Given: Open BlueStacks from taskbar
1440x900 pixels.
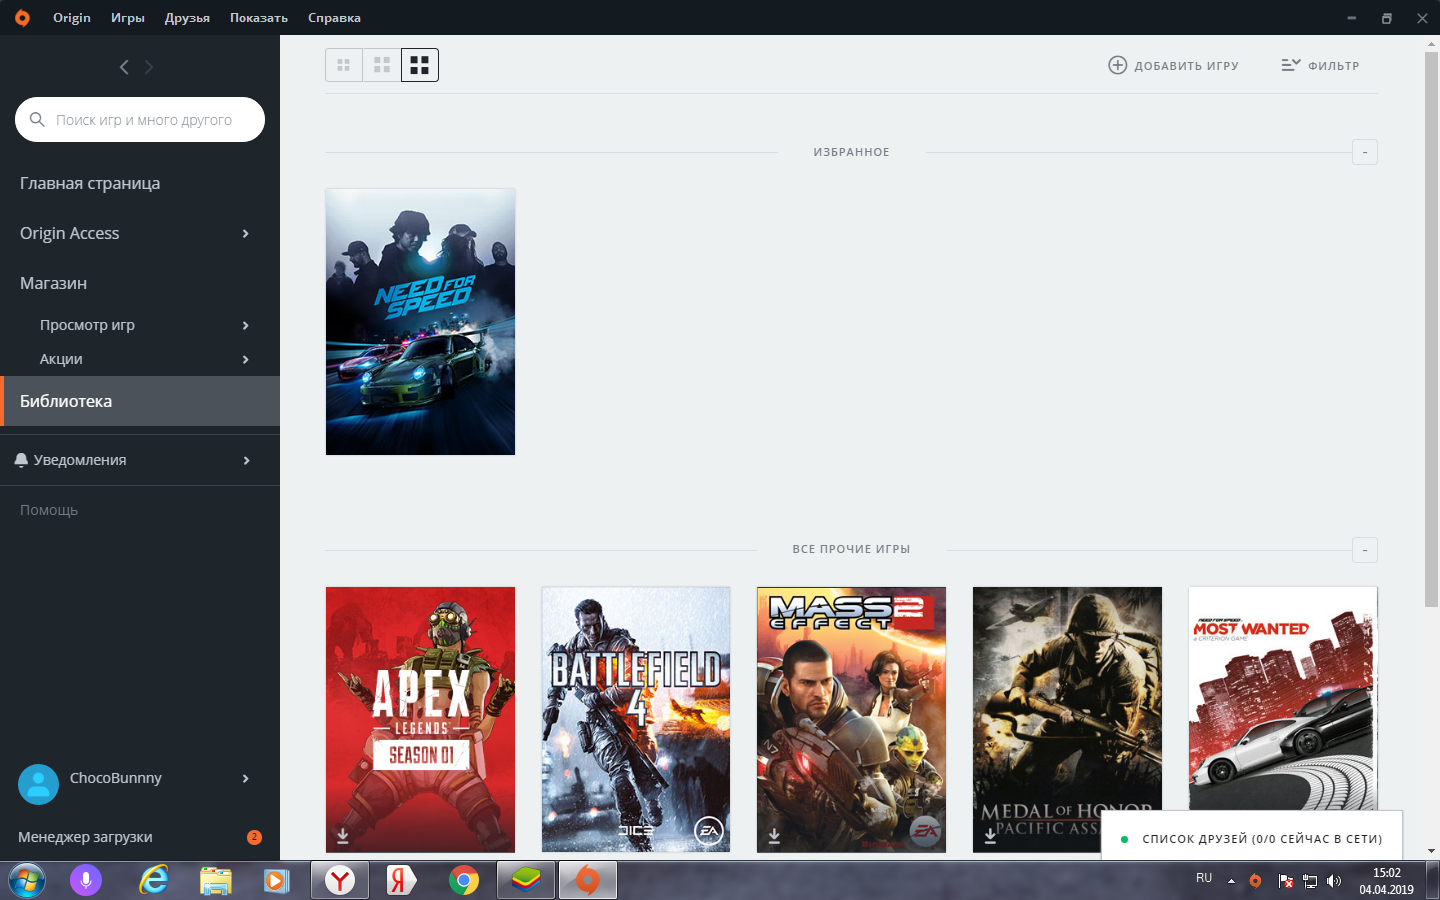Looking at the screenshot, I should [526, 881].
